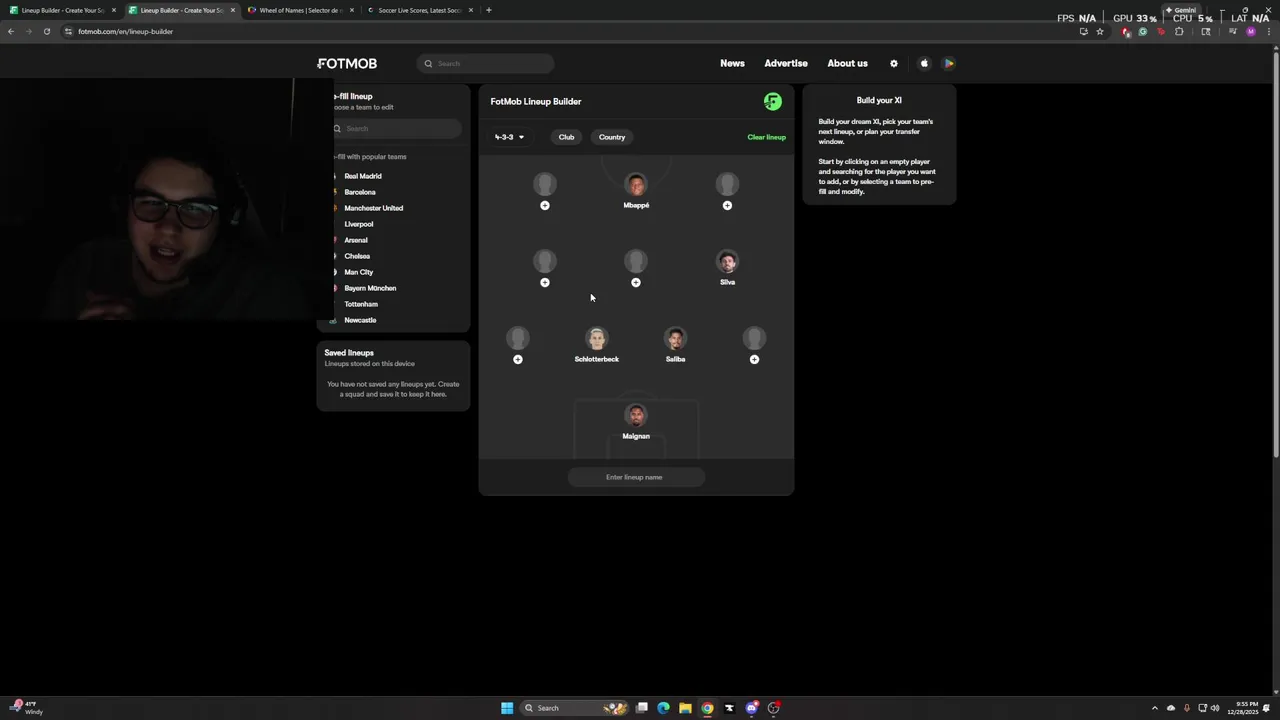Reload the FotMob page
This screenshot has width=1280, height=720.
click(x=46, y=31)
